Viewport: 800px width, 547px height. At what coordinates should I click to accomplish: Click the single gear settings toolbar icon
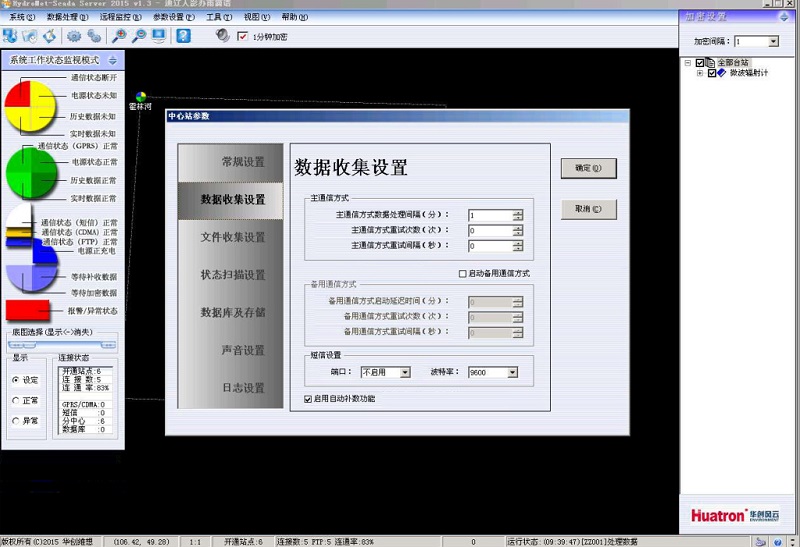(x=74, y=36)
